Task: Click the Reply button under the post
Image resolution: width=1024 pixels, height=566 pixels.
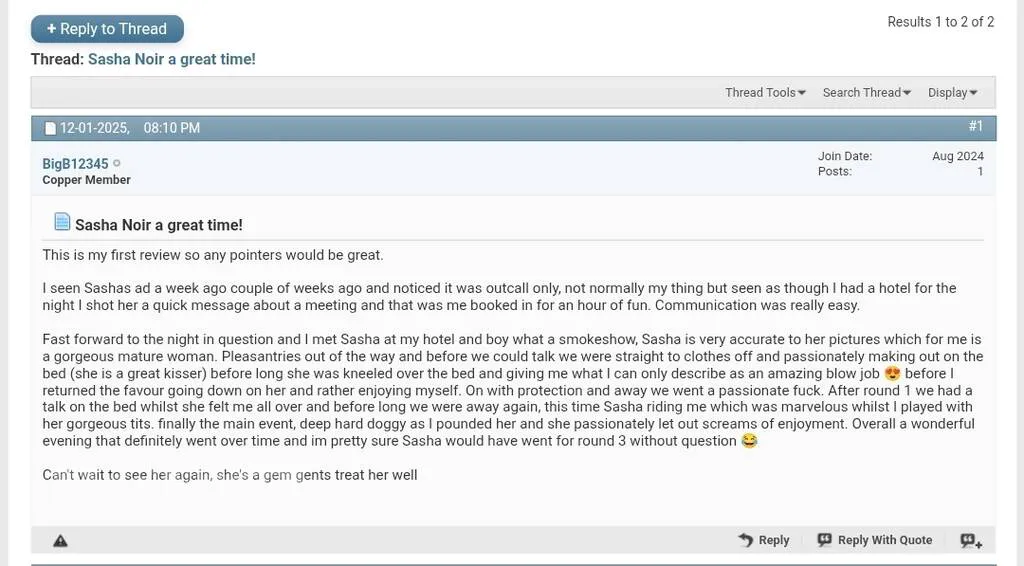Action: [x=764, y=540]
